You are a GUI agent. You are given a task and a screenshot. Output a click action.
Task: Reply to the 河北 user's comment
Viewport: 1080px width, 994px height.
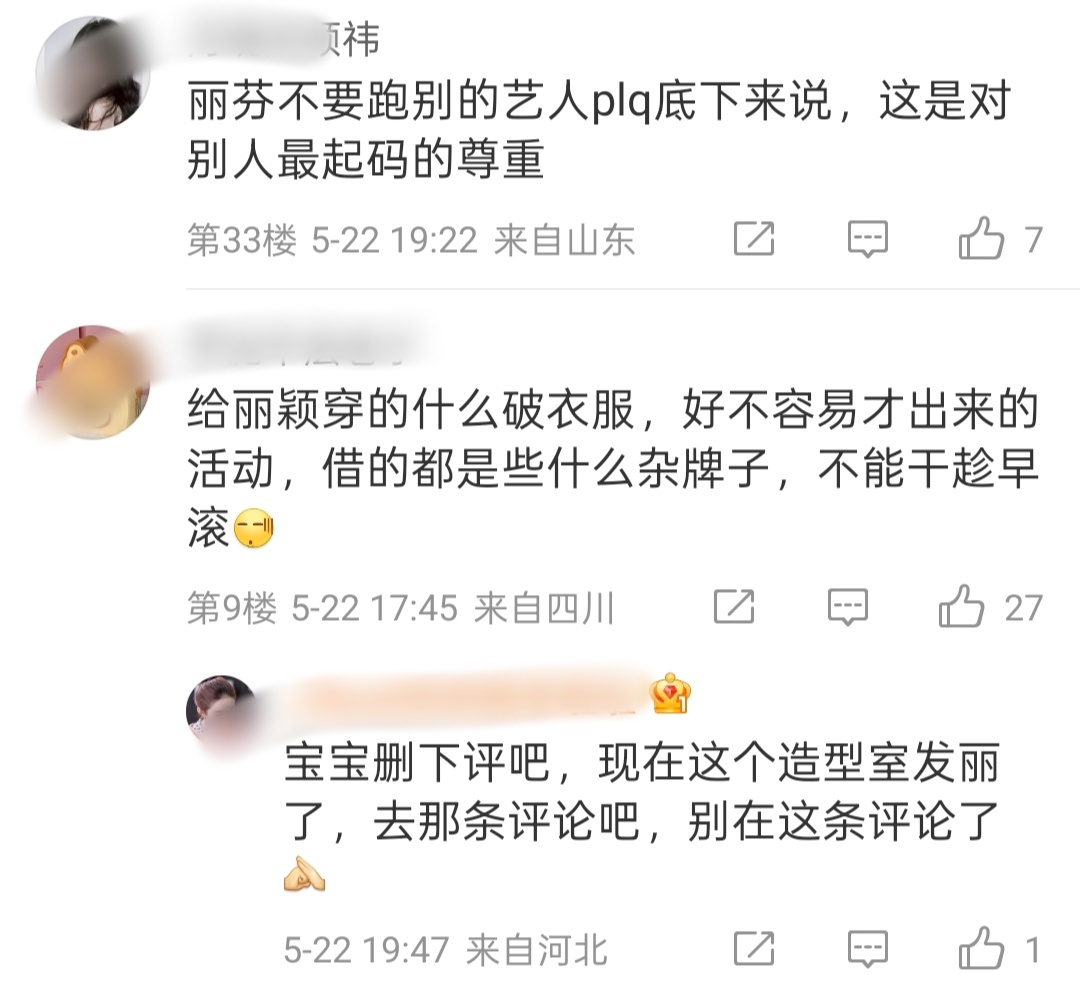tap(867, 949)
